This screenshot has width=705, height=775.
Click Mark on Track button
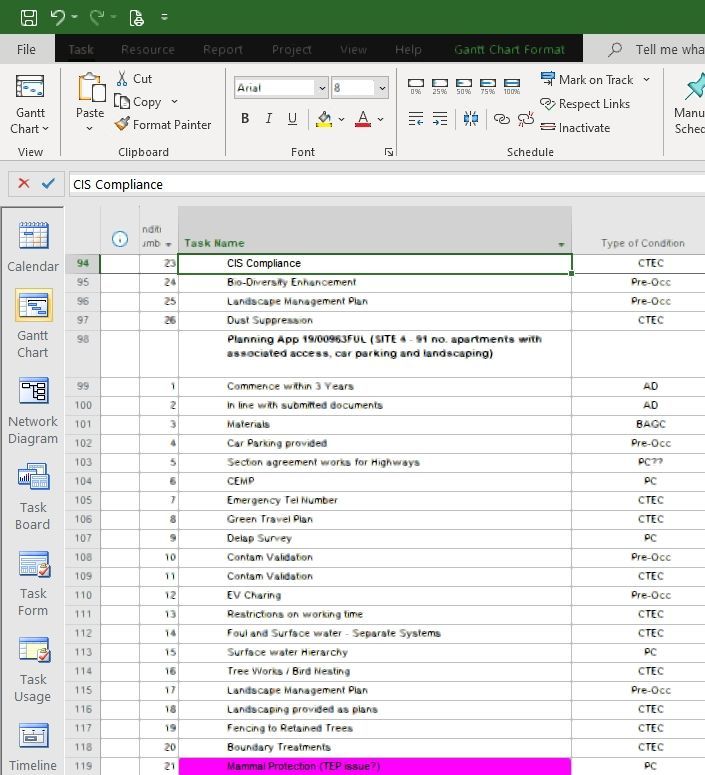coord(586,79)
